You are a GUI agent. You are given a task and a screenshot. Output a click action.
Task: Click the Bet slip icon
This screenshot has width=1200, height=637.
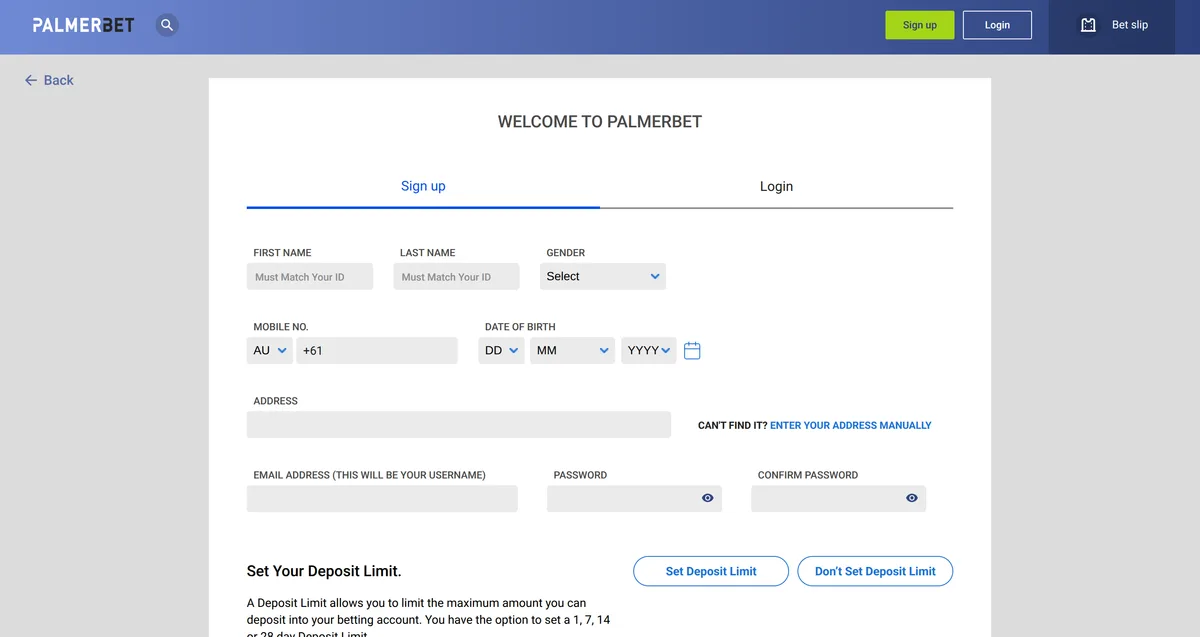(1089, 25)
